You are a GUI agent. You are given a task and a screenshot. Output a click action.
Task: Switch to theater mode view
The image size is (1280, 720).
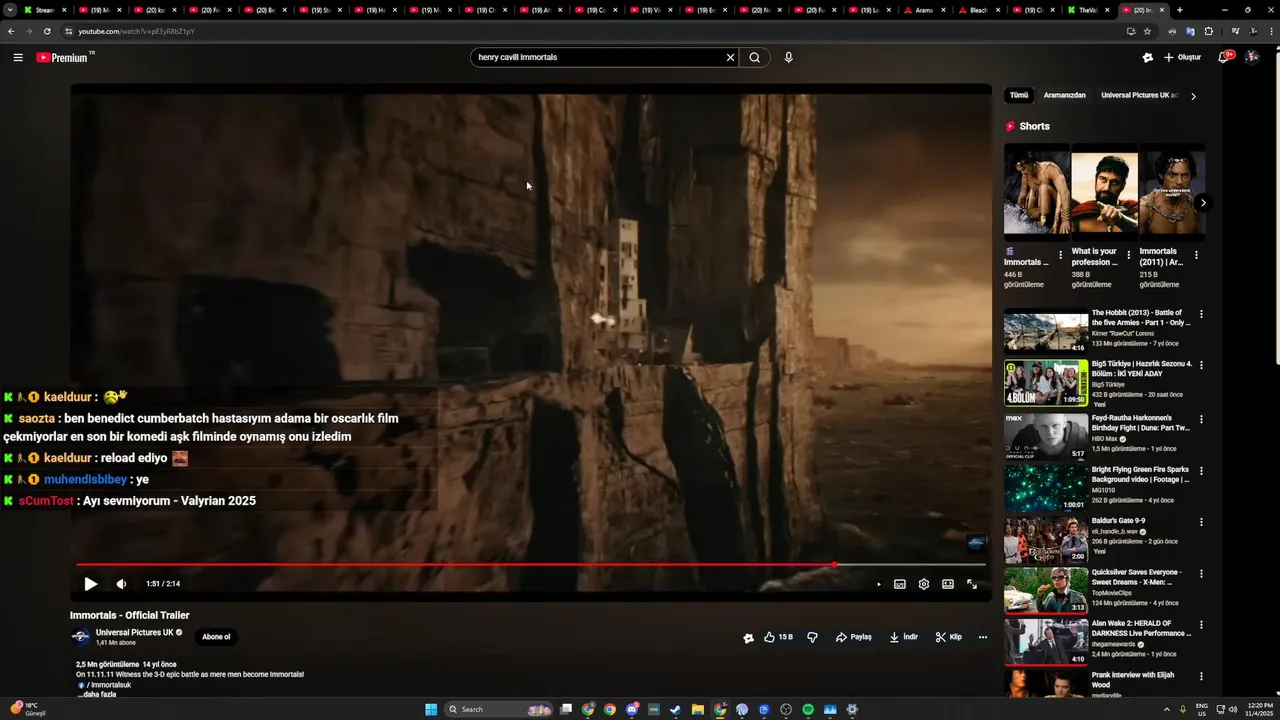pyautogui.click(x=948, y=584)
